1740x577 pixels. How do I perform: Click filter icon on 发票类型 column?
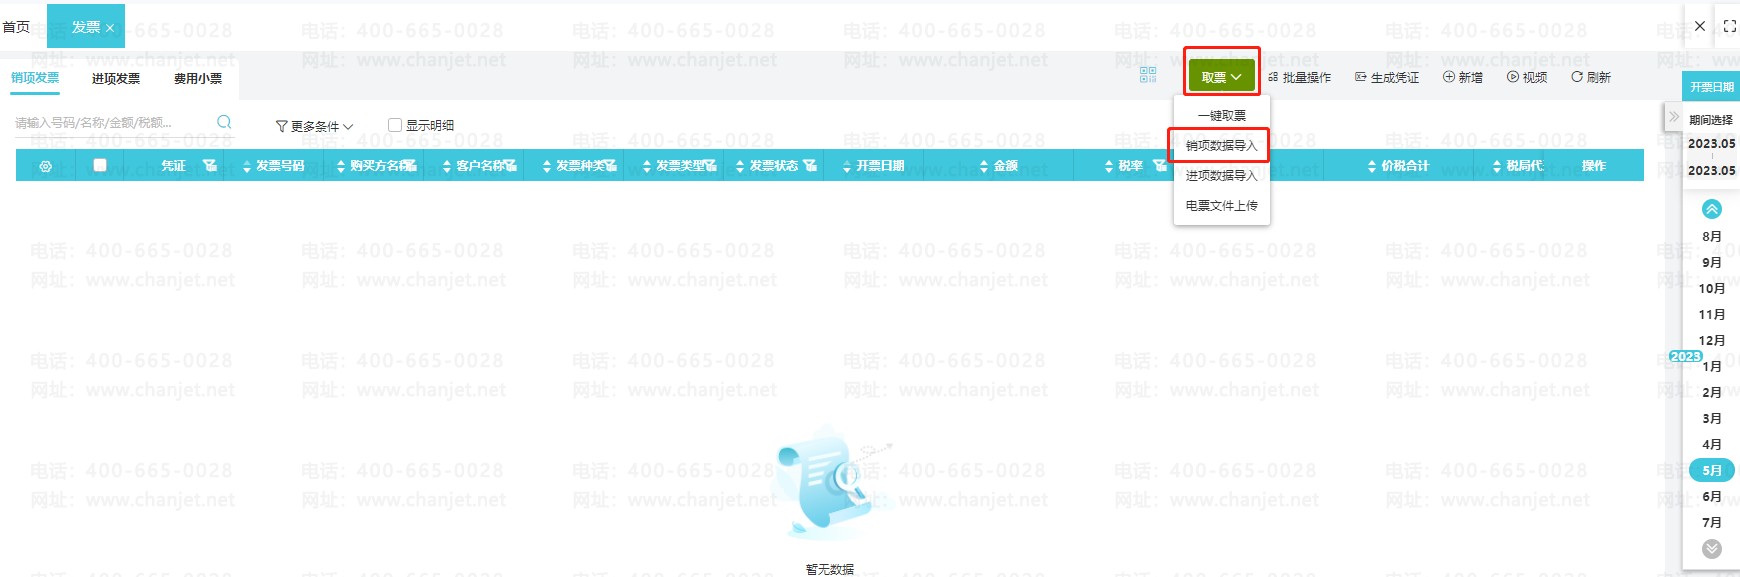click(710, 165)
